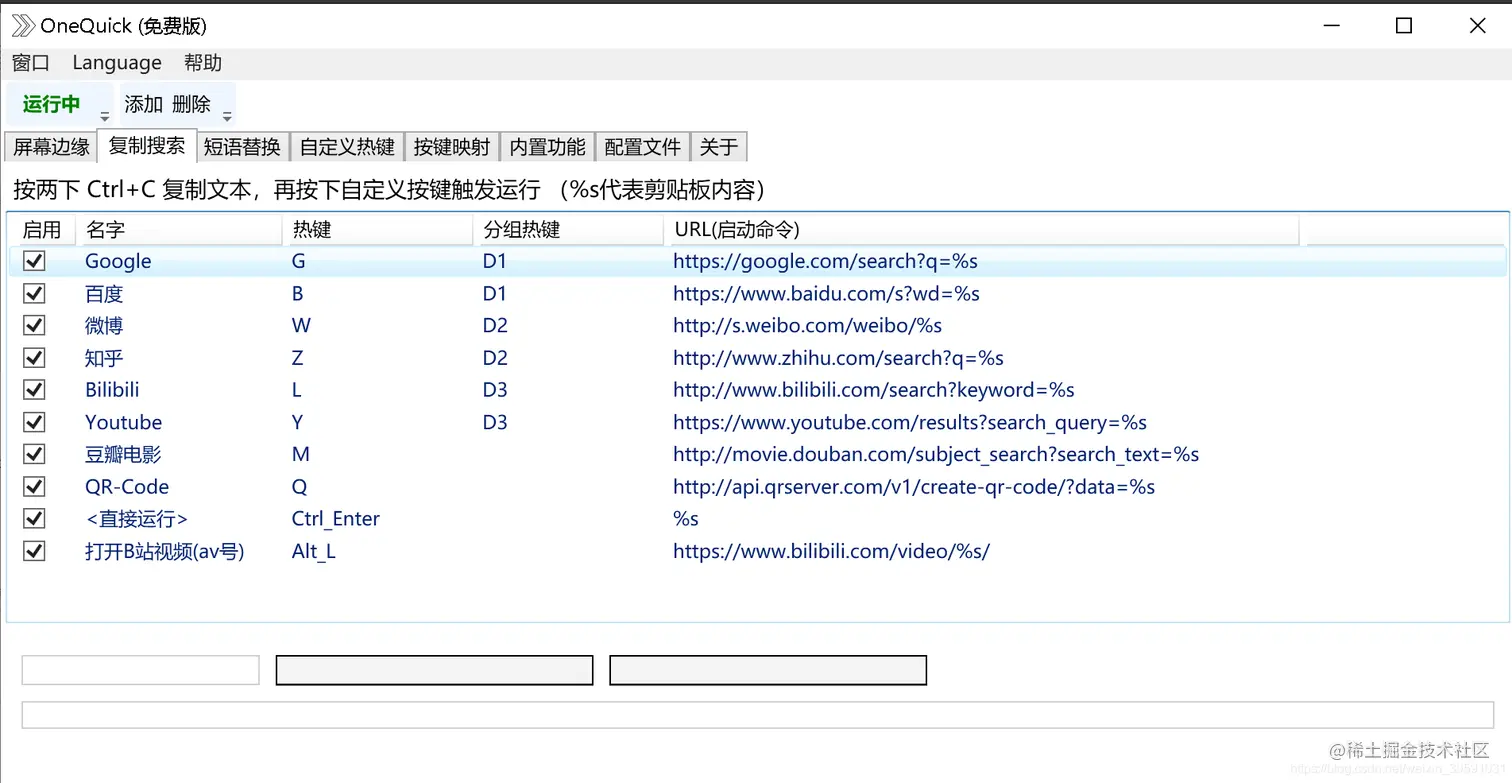Toggle the 微博 row checkbox
This screenshot has height=783, width=1512.
pyautogui.click(x=34, y=326)
